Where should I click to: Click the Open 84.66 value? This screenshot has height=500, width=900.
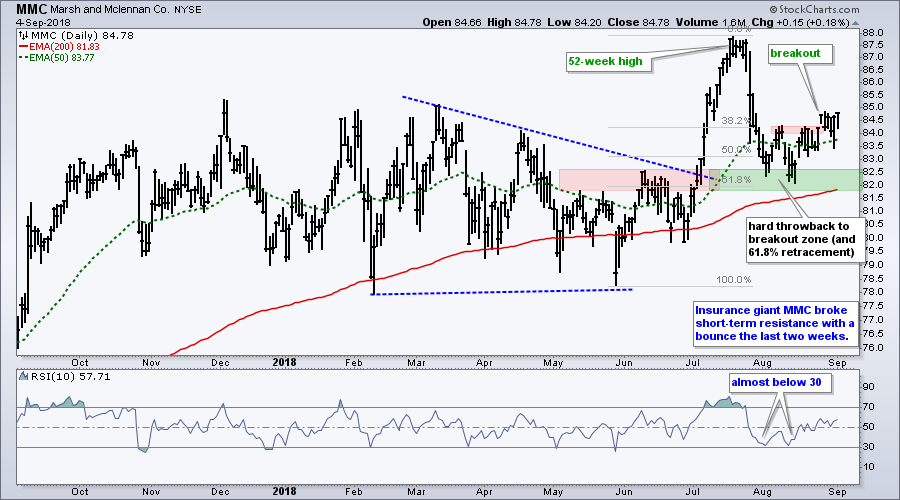[452, 22]
